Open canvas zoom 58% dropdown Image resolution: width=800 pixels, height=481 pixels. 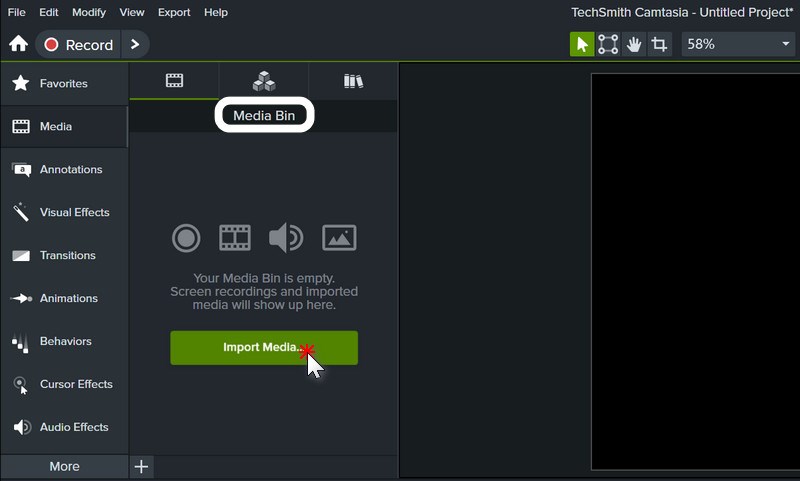click(738, 44)
